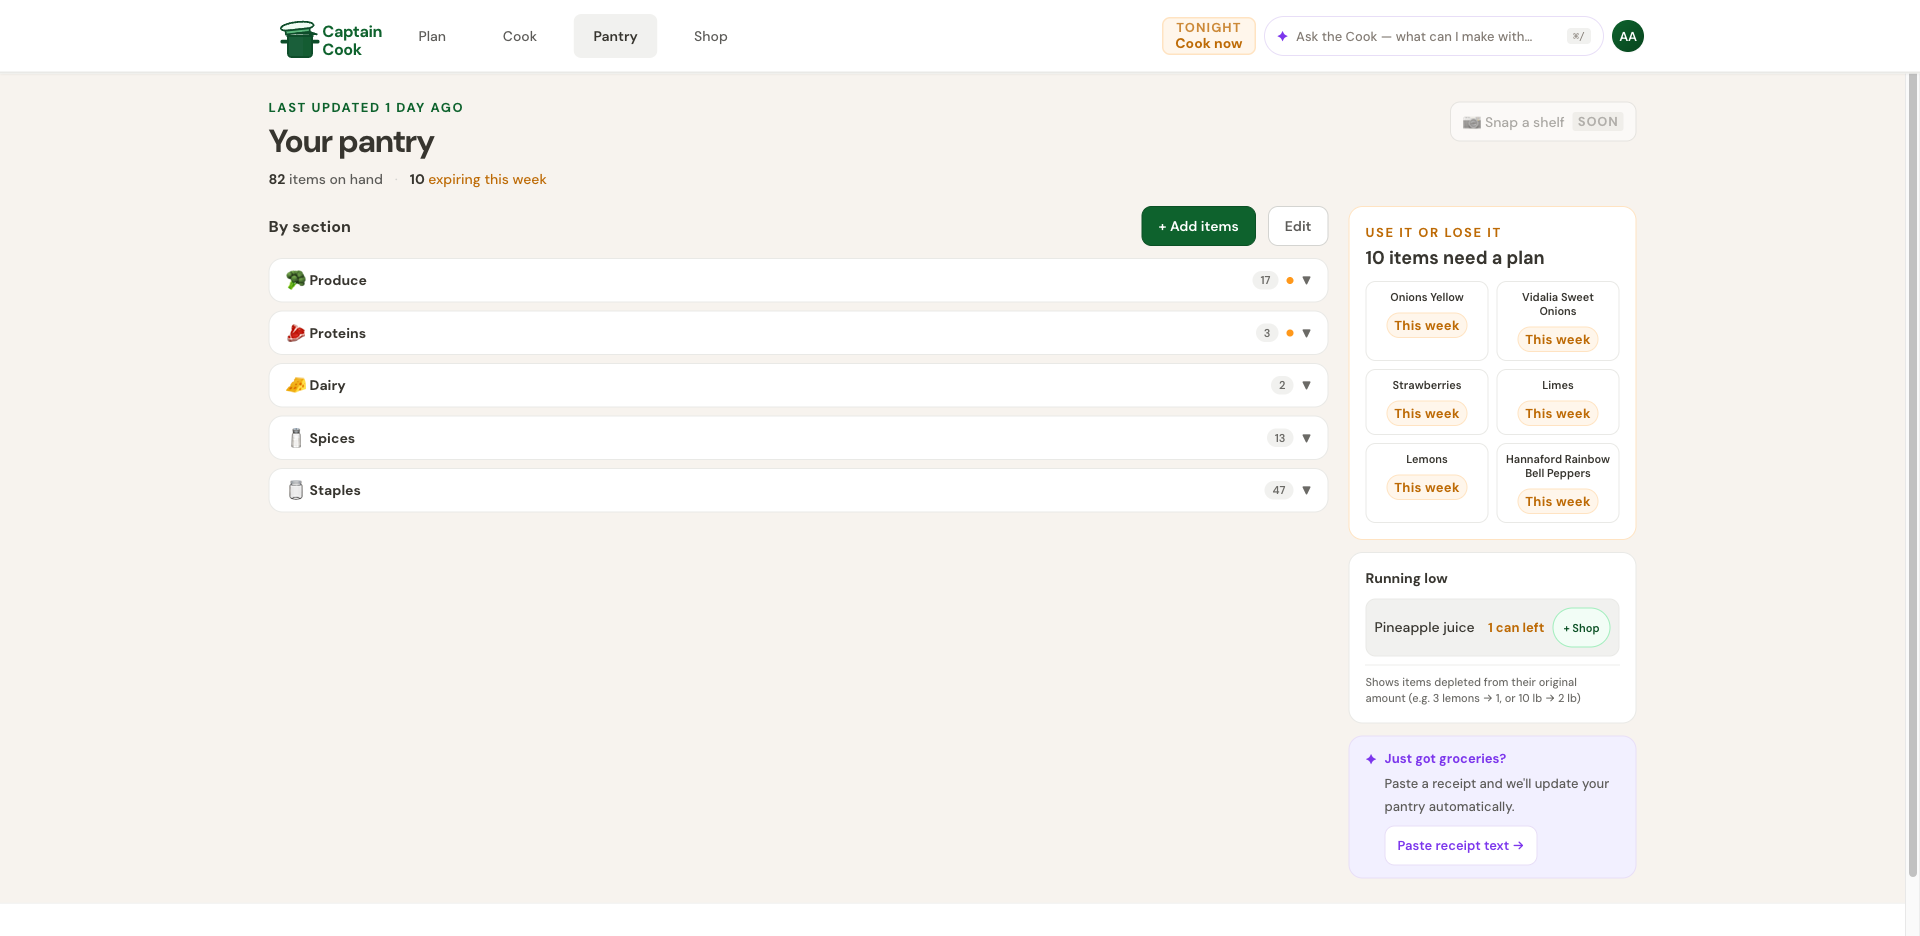Focus the Ask the Cook search field

click(x=1433, y=36)
